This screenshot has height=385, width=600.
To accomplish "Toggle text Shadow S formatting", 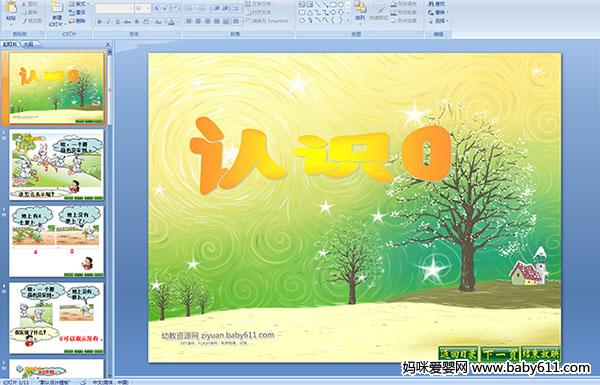I will [137, 22].
